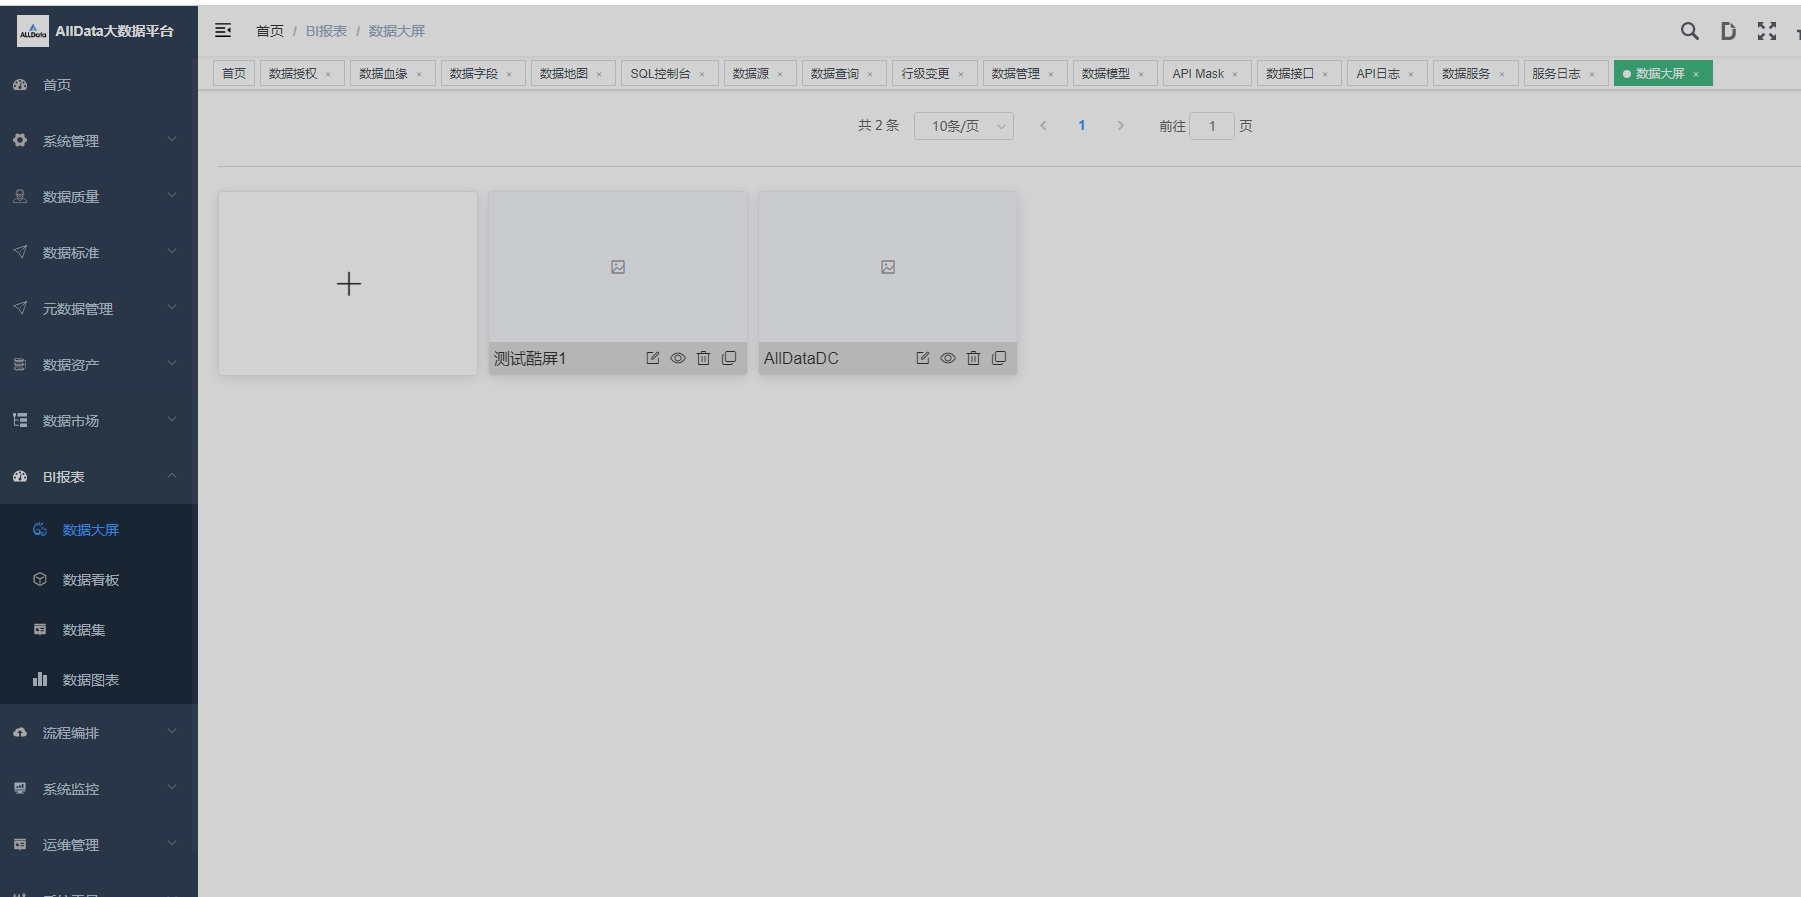Expand the 数据资产 menu
The height and width of the screenshot is (897, 1801).
click(99, 365)
